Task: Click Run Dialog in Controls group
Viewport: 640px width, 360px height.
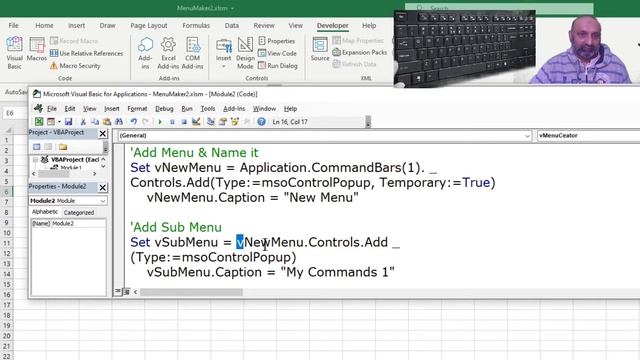Action: (x=278, y=65)
